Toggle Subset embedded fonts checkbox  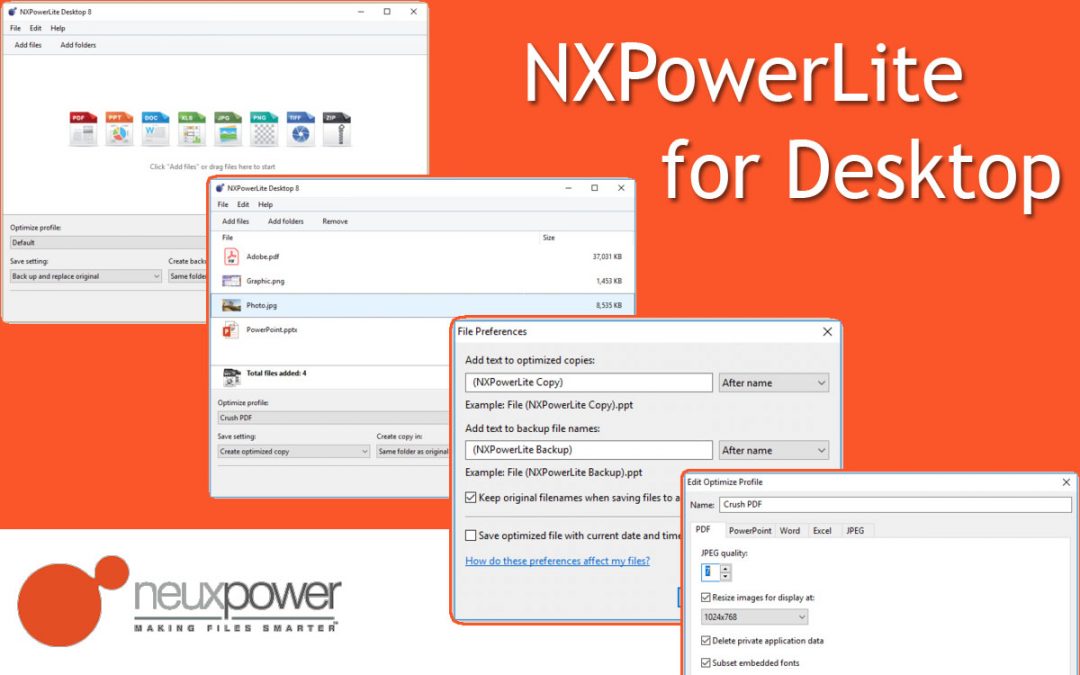click(705, 663)
